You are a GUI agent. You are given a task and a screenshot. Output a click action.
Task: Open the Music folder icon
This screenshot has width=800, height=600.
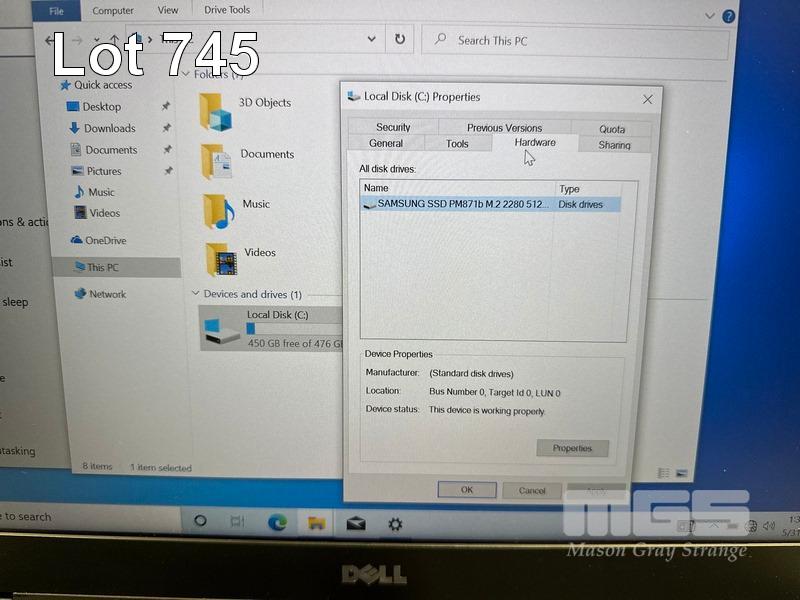218,211
